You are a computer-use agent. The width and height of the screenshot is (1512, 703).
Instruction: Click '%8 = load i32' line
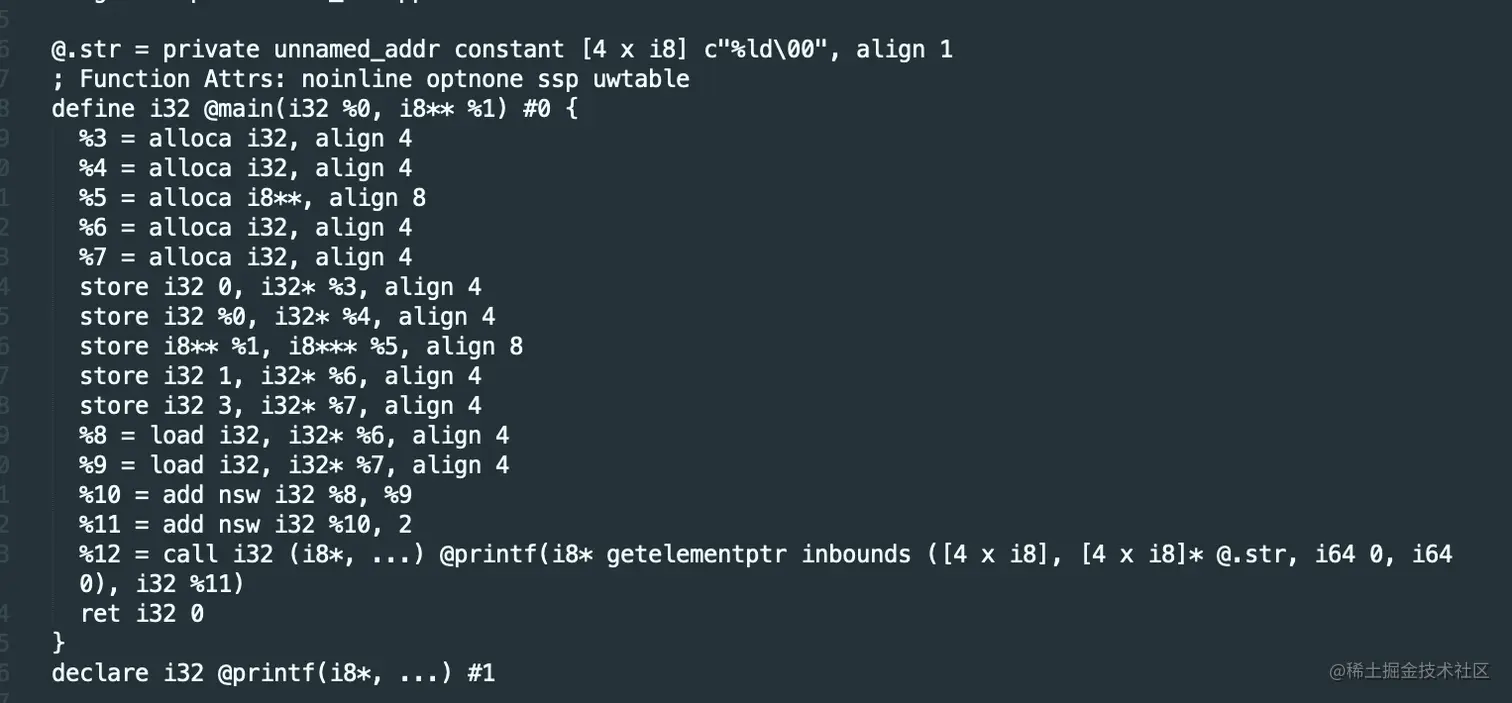tap(295, 435)
